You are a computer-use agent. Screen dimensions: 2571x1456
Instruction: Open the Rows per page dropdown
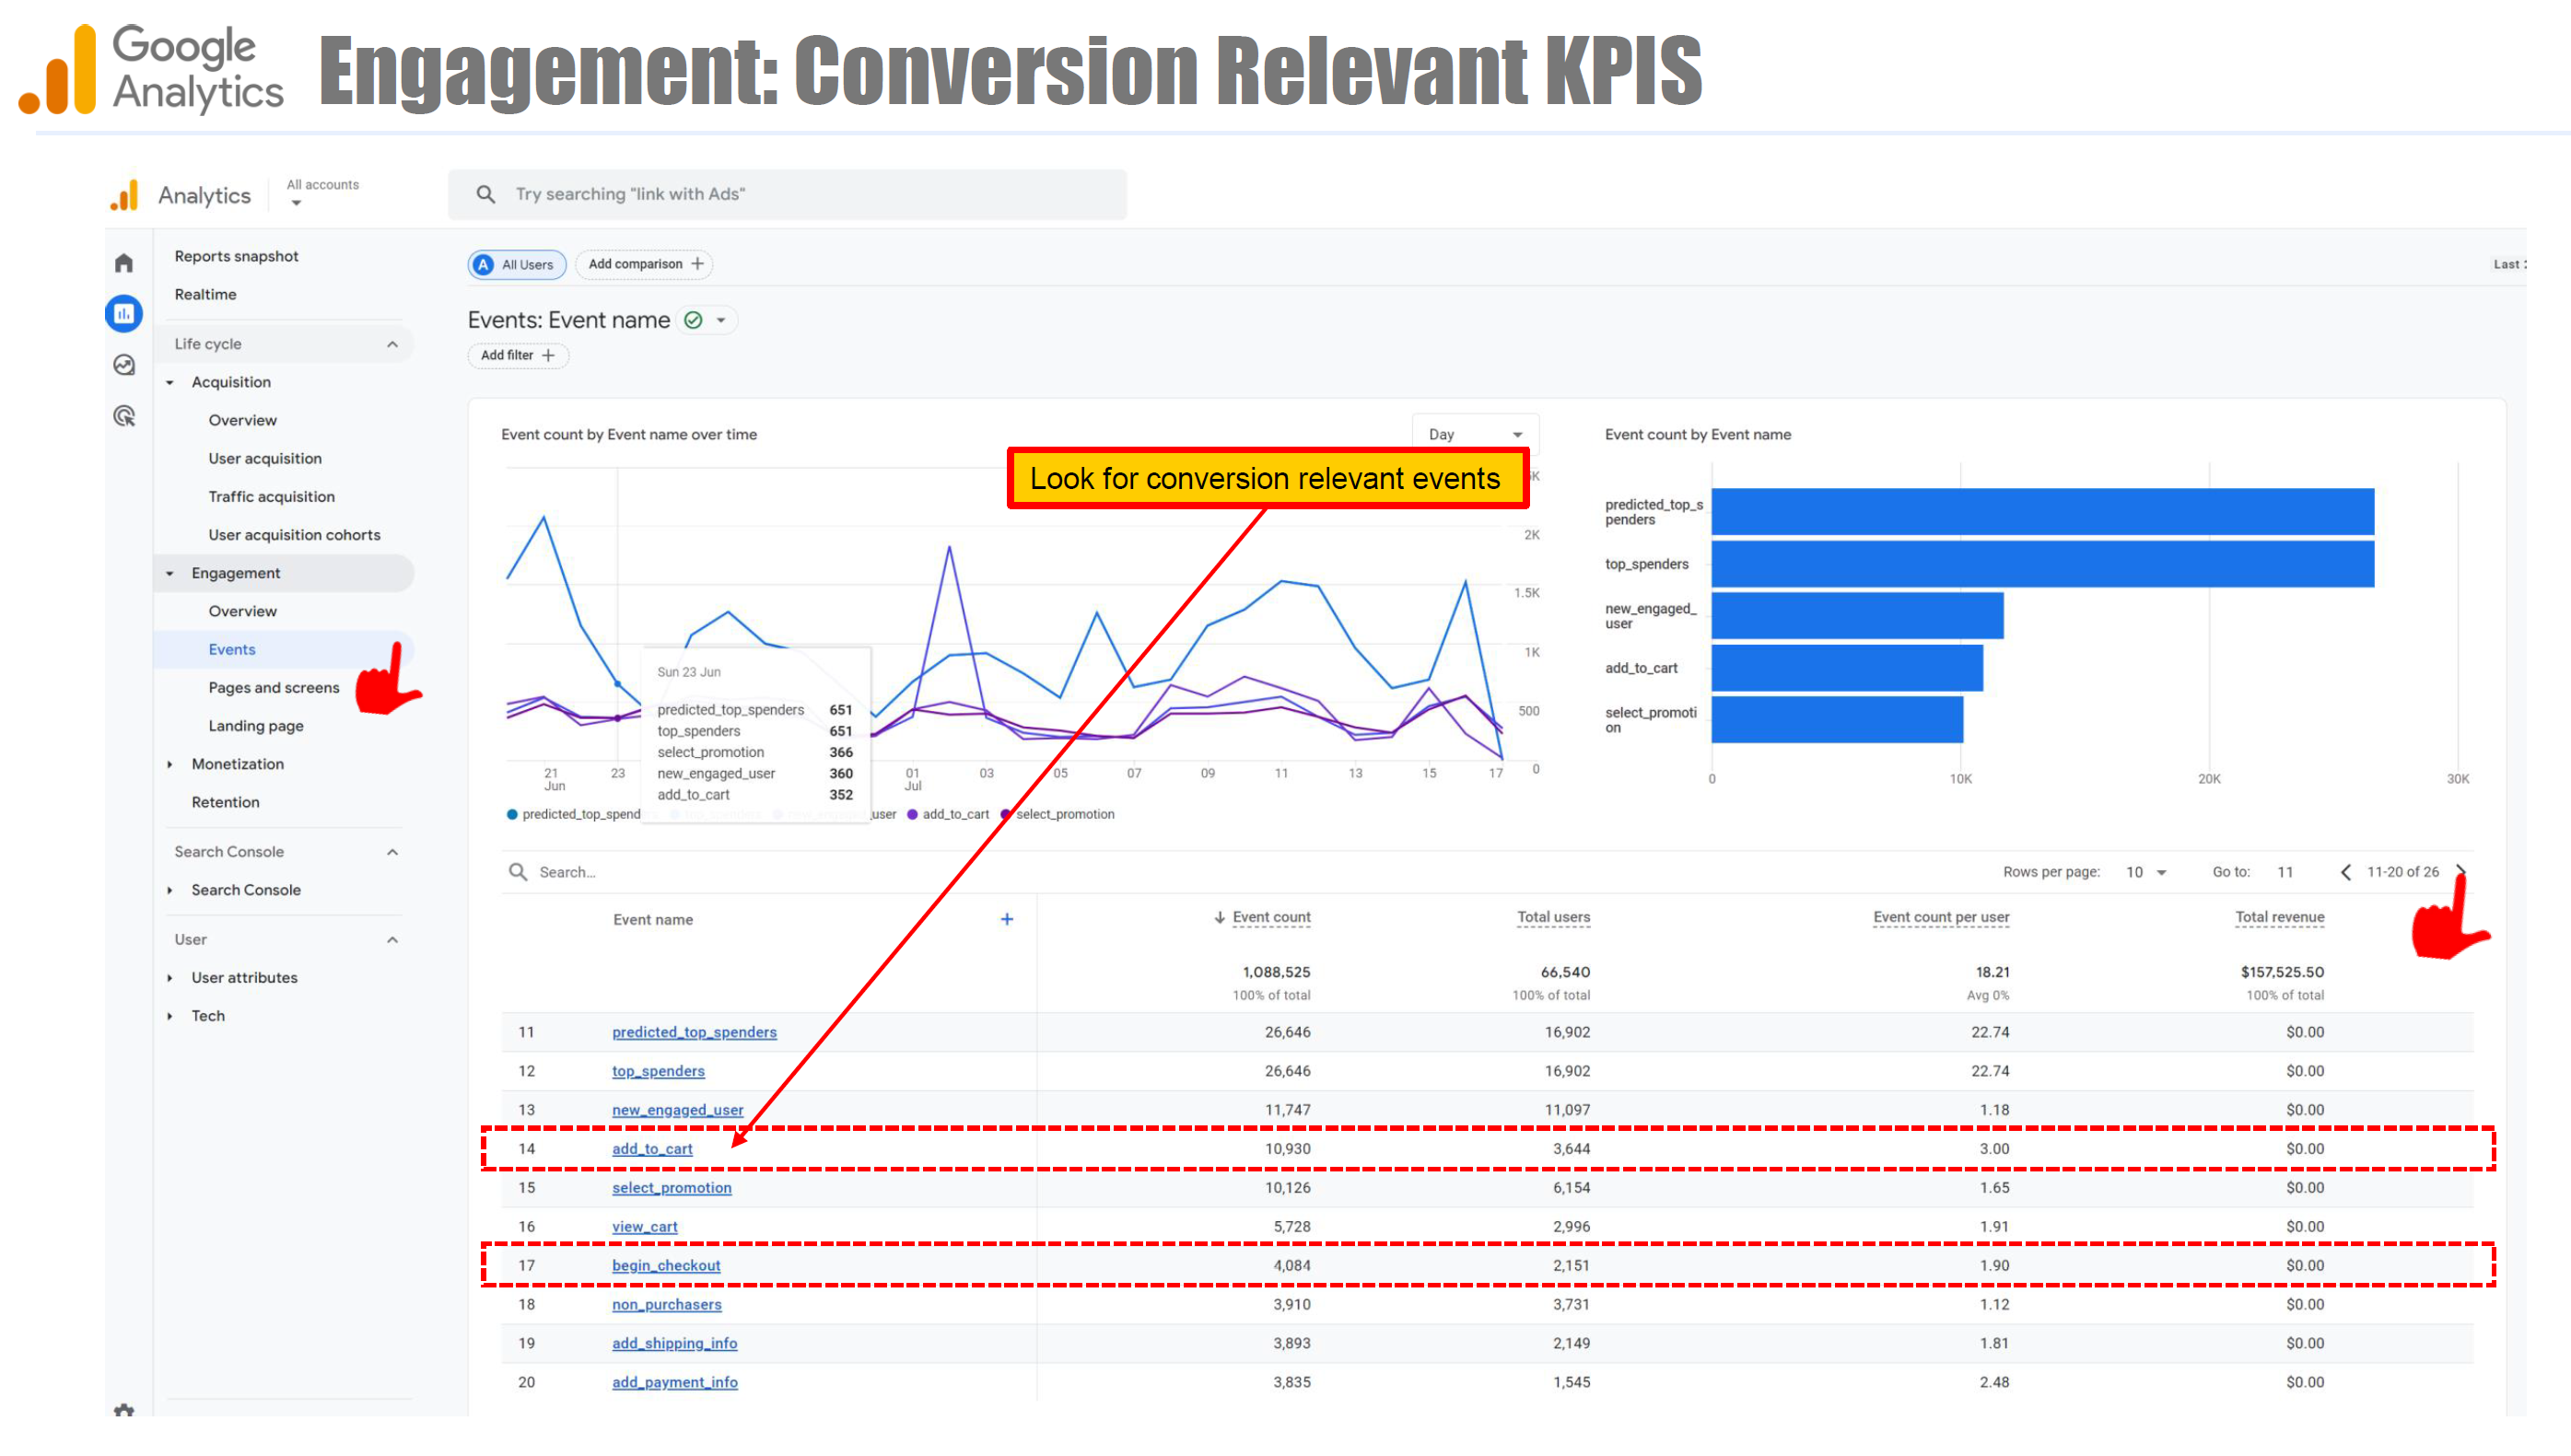[x=2146, y=872]
